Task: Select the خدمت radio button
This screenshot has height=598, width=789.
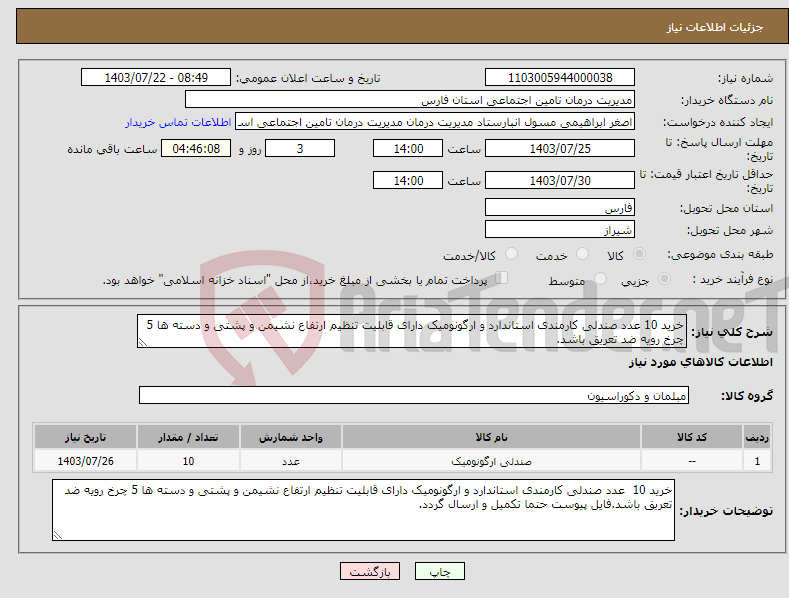Action: (582, 254)
